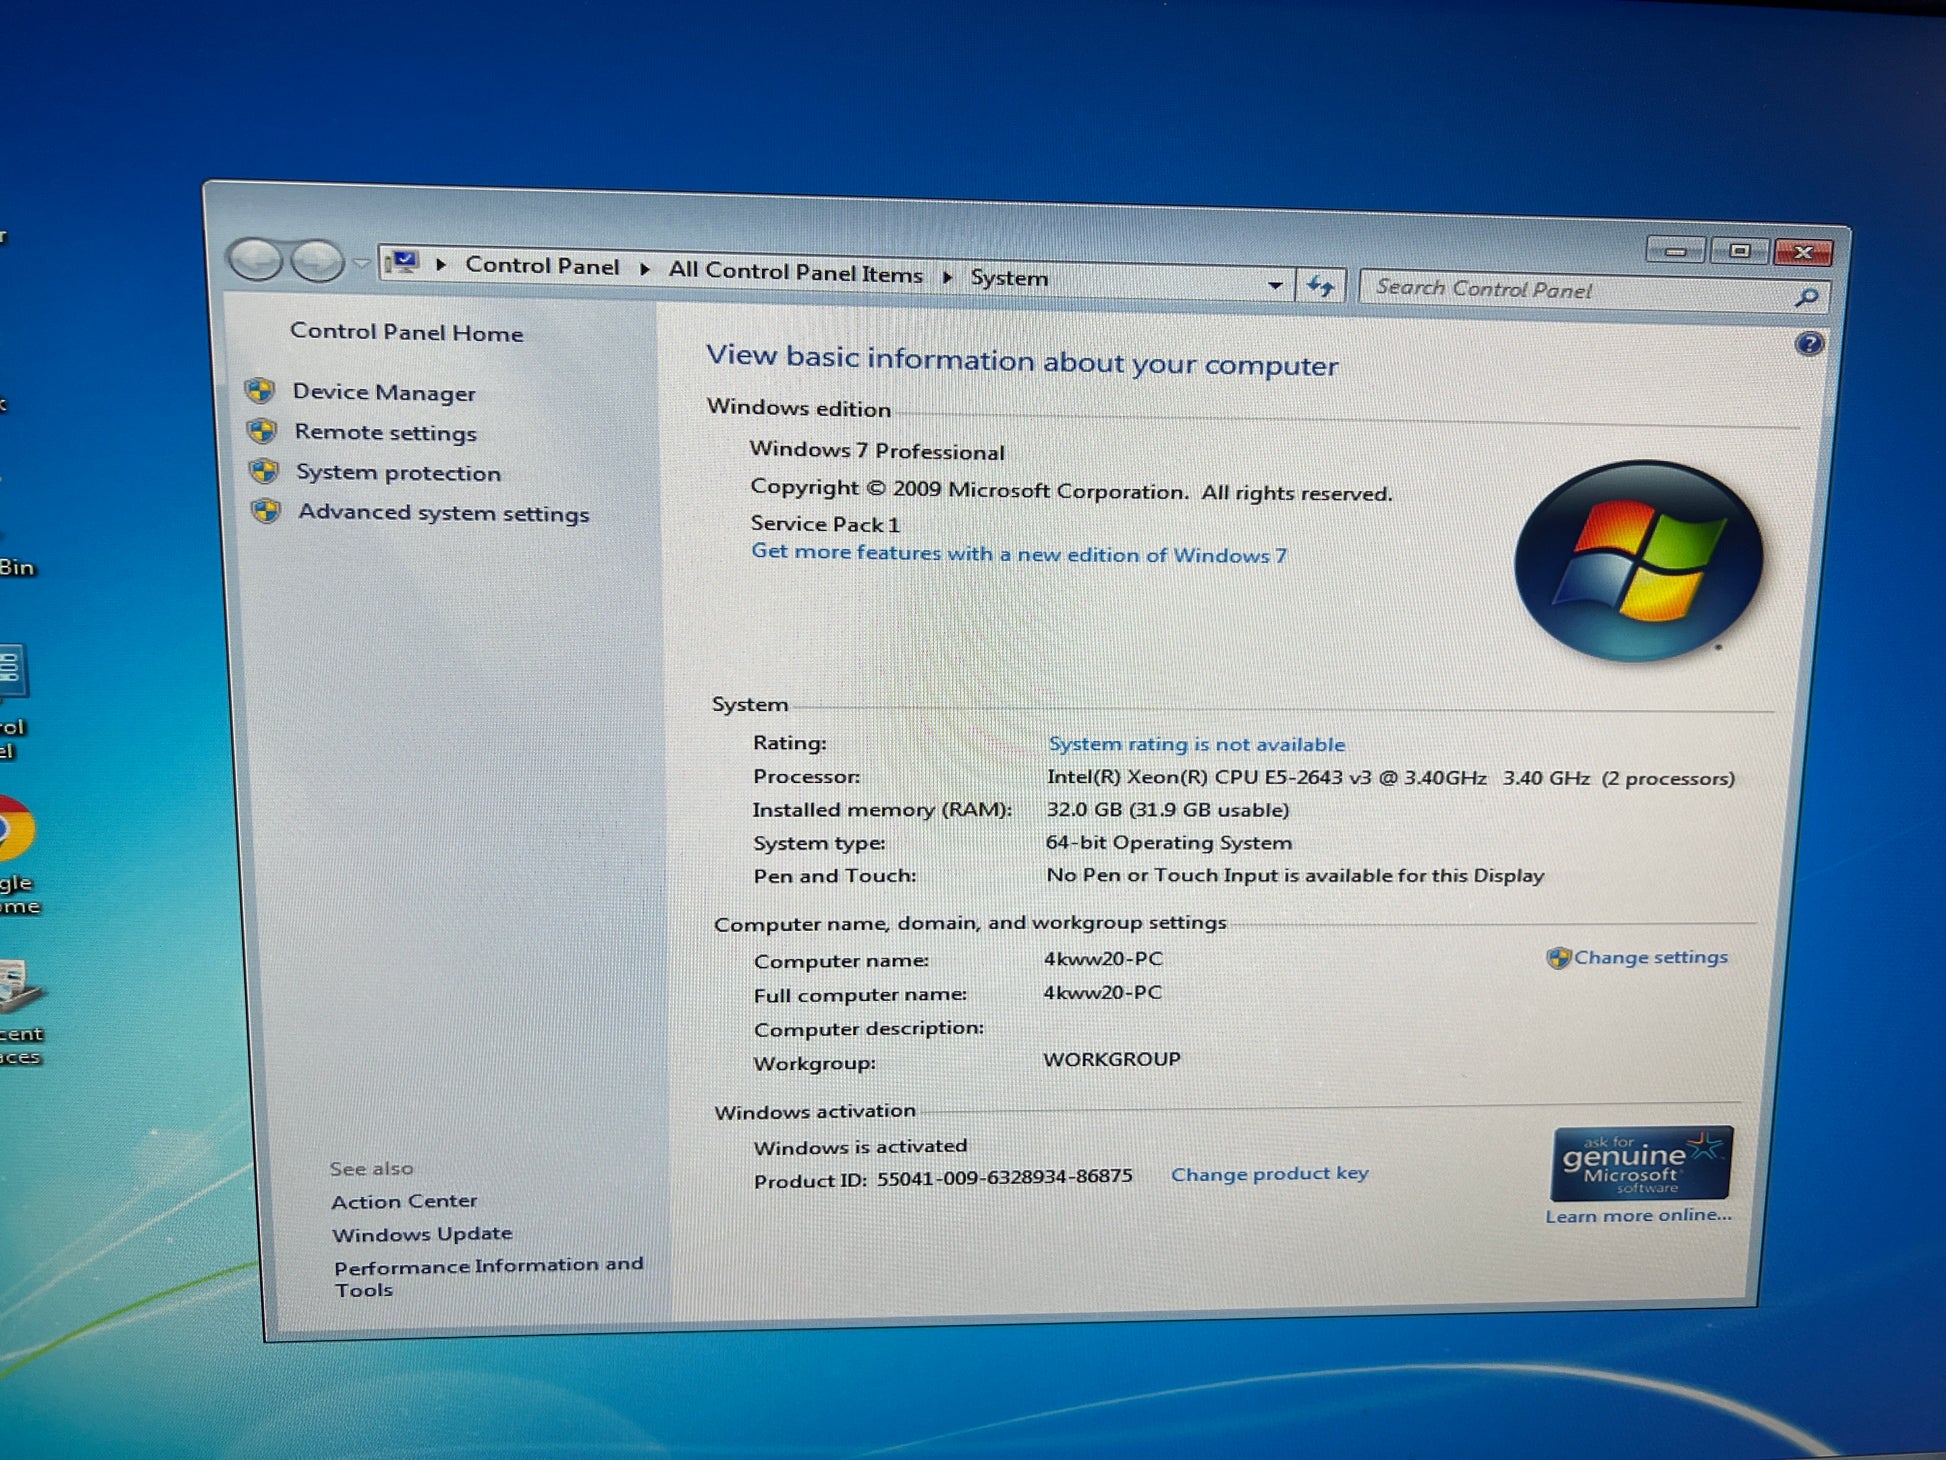Select the Service Pack 1 text
Image resolution: width=1946 pixels, height=1460 pixels.
[825, 524]
